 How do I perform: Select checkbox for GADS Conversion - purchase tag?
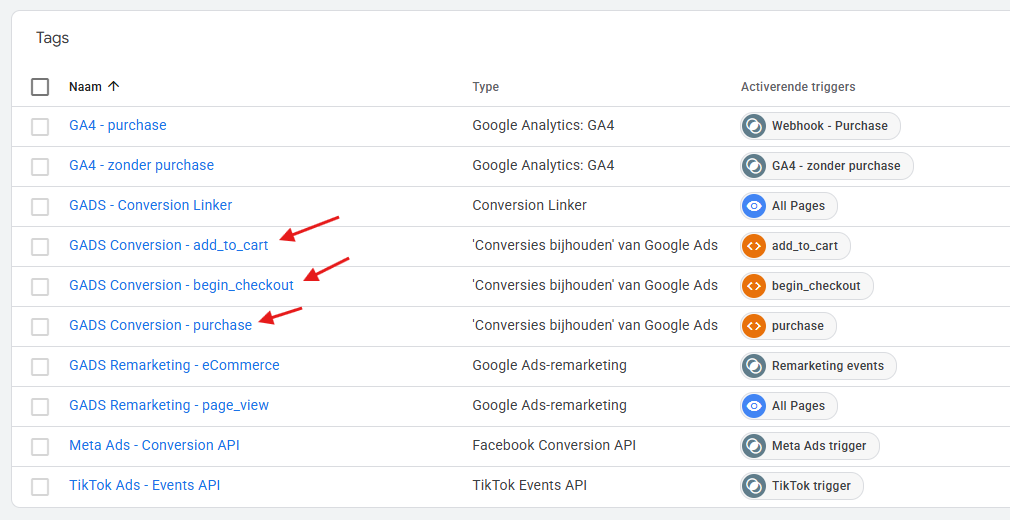pos(40,326)
